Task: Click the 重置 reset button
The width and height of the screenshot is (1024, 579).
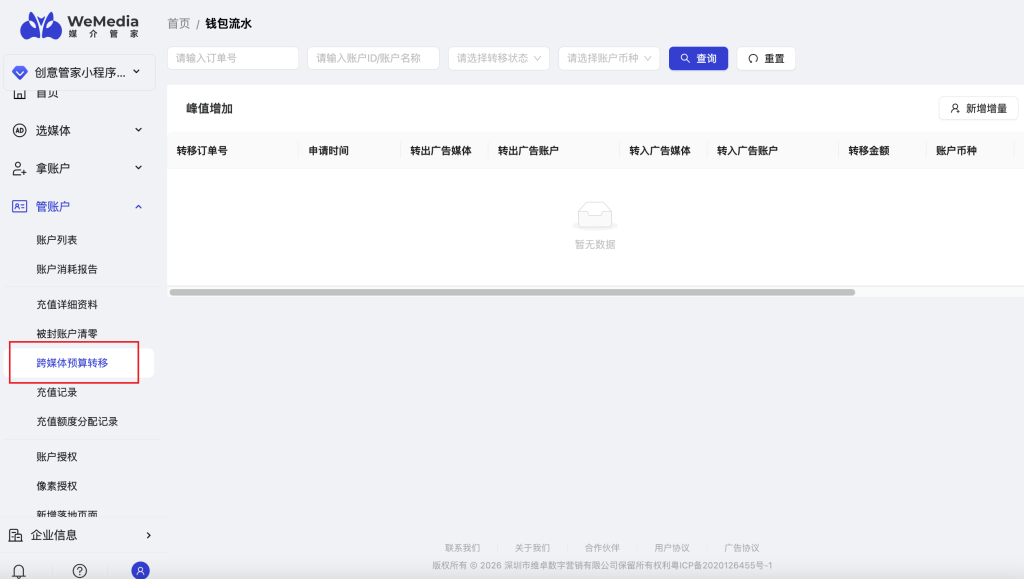Action: click(765, 58)
